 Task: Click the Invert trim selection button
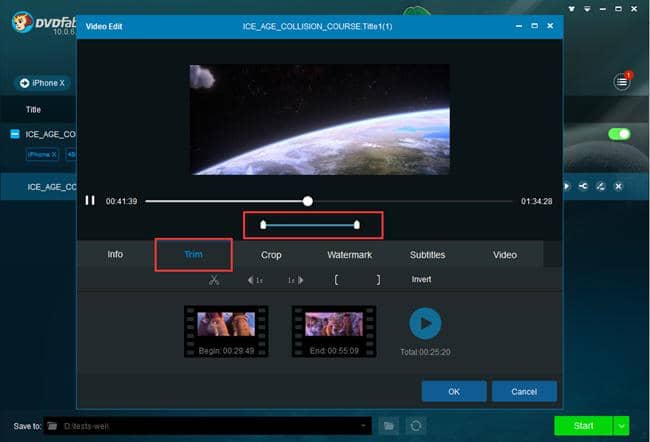point(421,279)
